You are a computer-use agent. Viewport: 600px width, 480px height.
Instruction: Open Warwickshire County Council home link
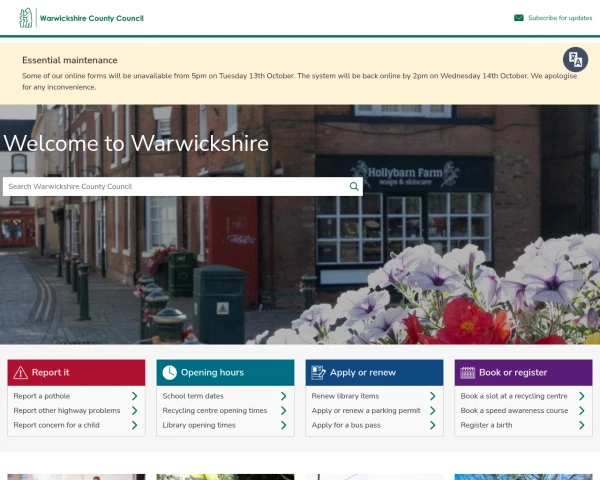(x=91, y=18)
